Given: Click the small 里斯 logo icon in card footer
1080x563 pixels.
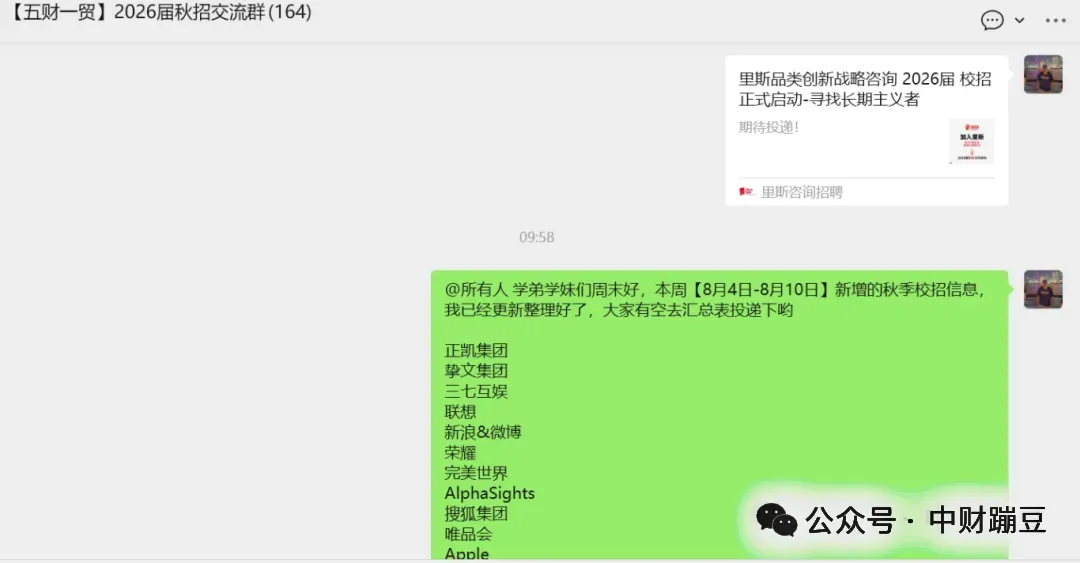Looking at the screenshot, I should 746,192.
